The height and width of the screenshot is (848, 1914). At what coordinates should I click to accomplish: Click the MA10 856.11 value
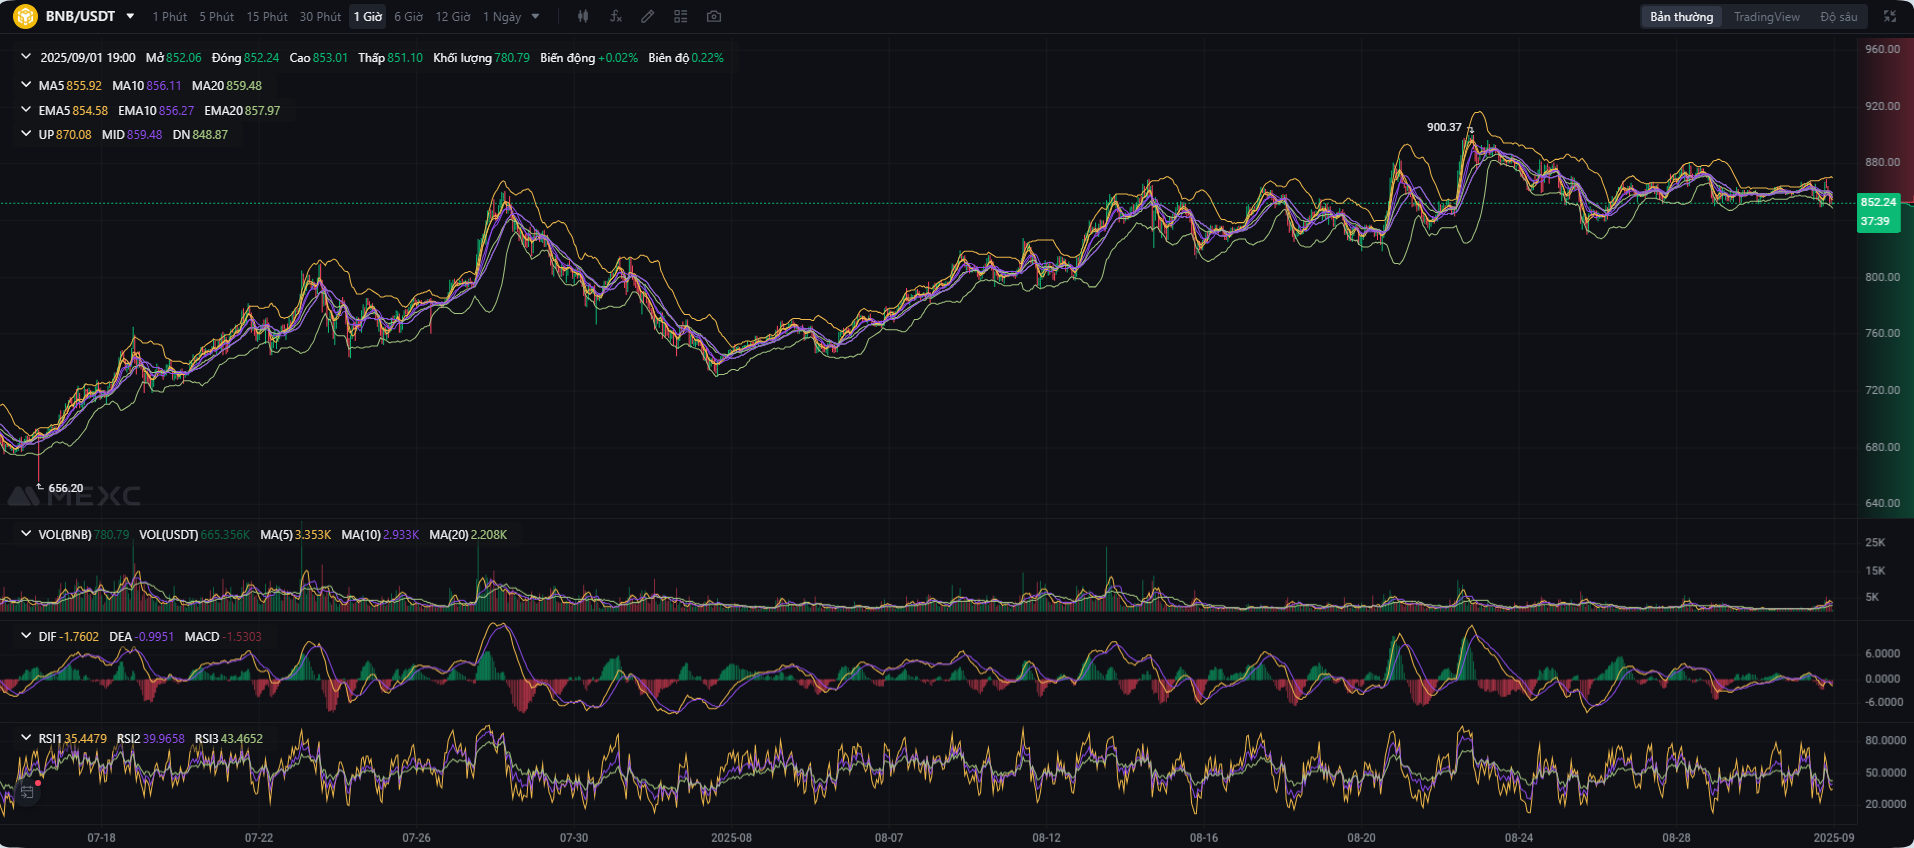147,86
